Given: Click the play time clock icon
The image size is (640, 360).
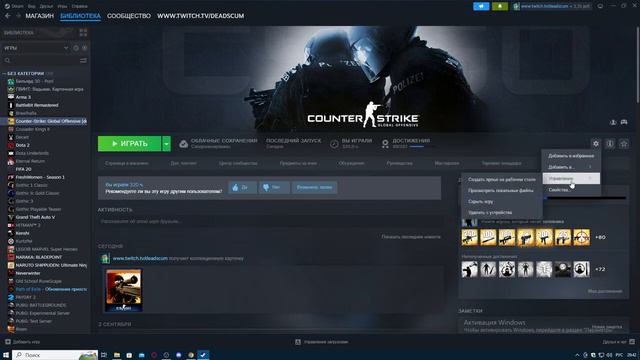Looking at the screenshot, I should click(334, 144).
